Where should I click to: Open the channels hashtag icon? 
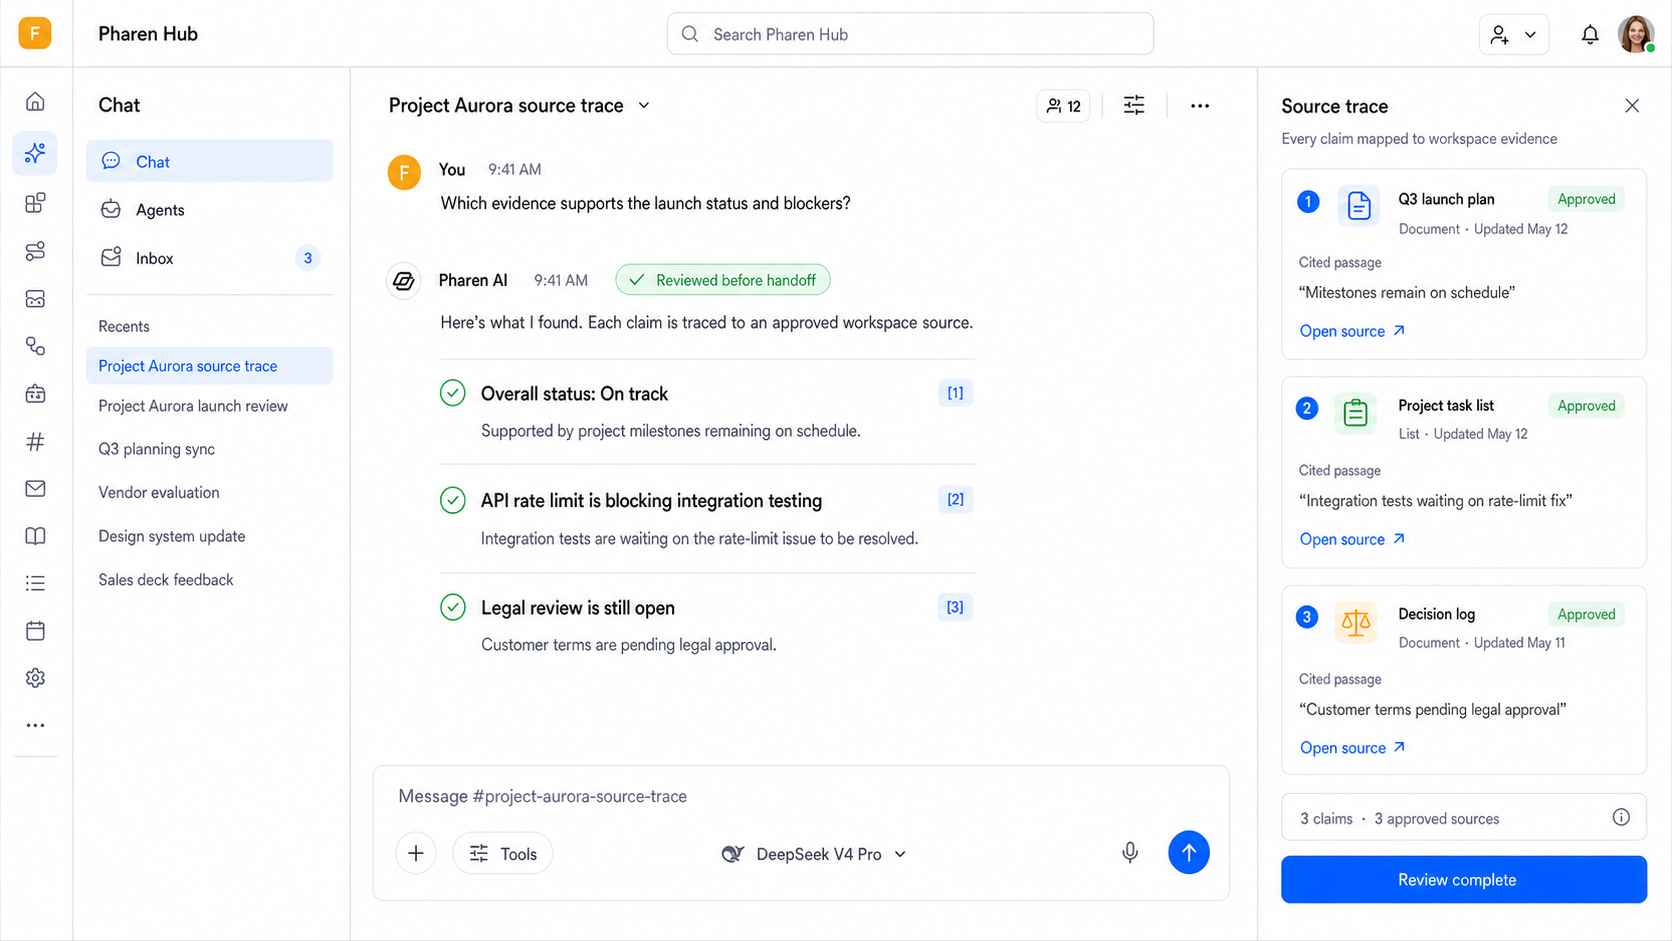pos(35,441)
